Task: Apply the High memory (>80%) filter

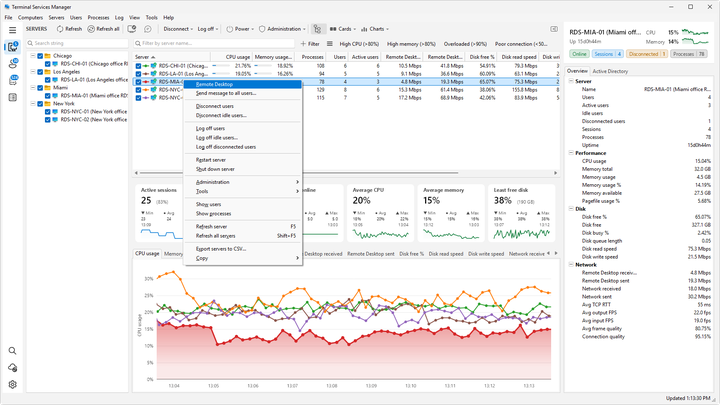Action: coord(411,44)
